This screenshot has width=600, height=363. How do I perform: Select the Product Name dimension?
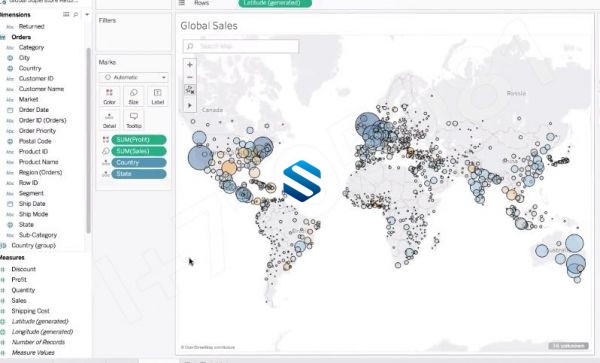pyautogui.click(x=39, y=162)
